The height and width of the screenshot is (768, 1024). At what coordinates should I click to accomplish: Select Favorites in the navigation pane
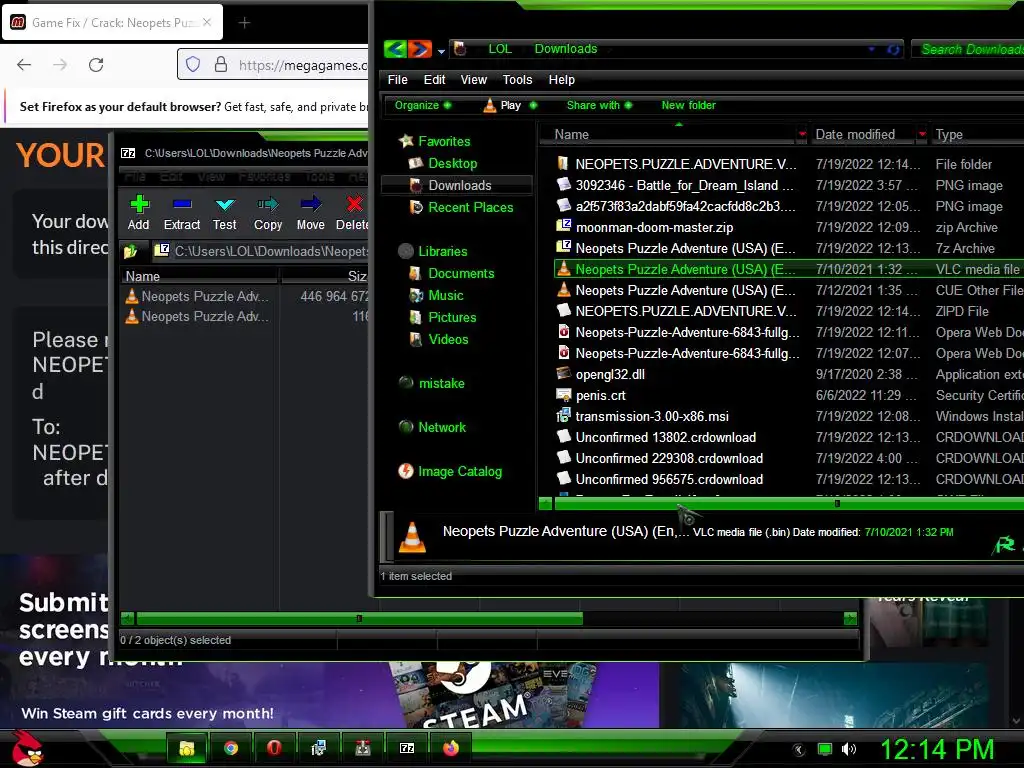click(444, 141)
